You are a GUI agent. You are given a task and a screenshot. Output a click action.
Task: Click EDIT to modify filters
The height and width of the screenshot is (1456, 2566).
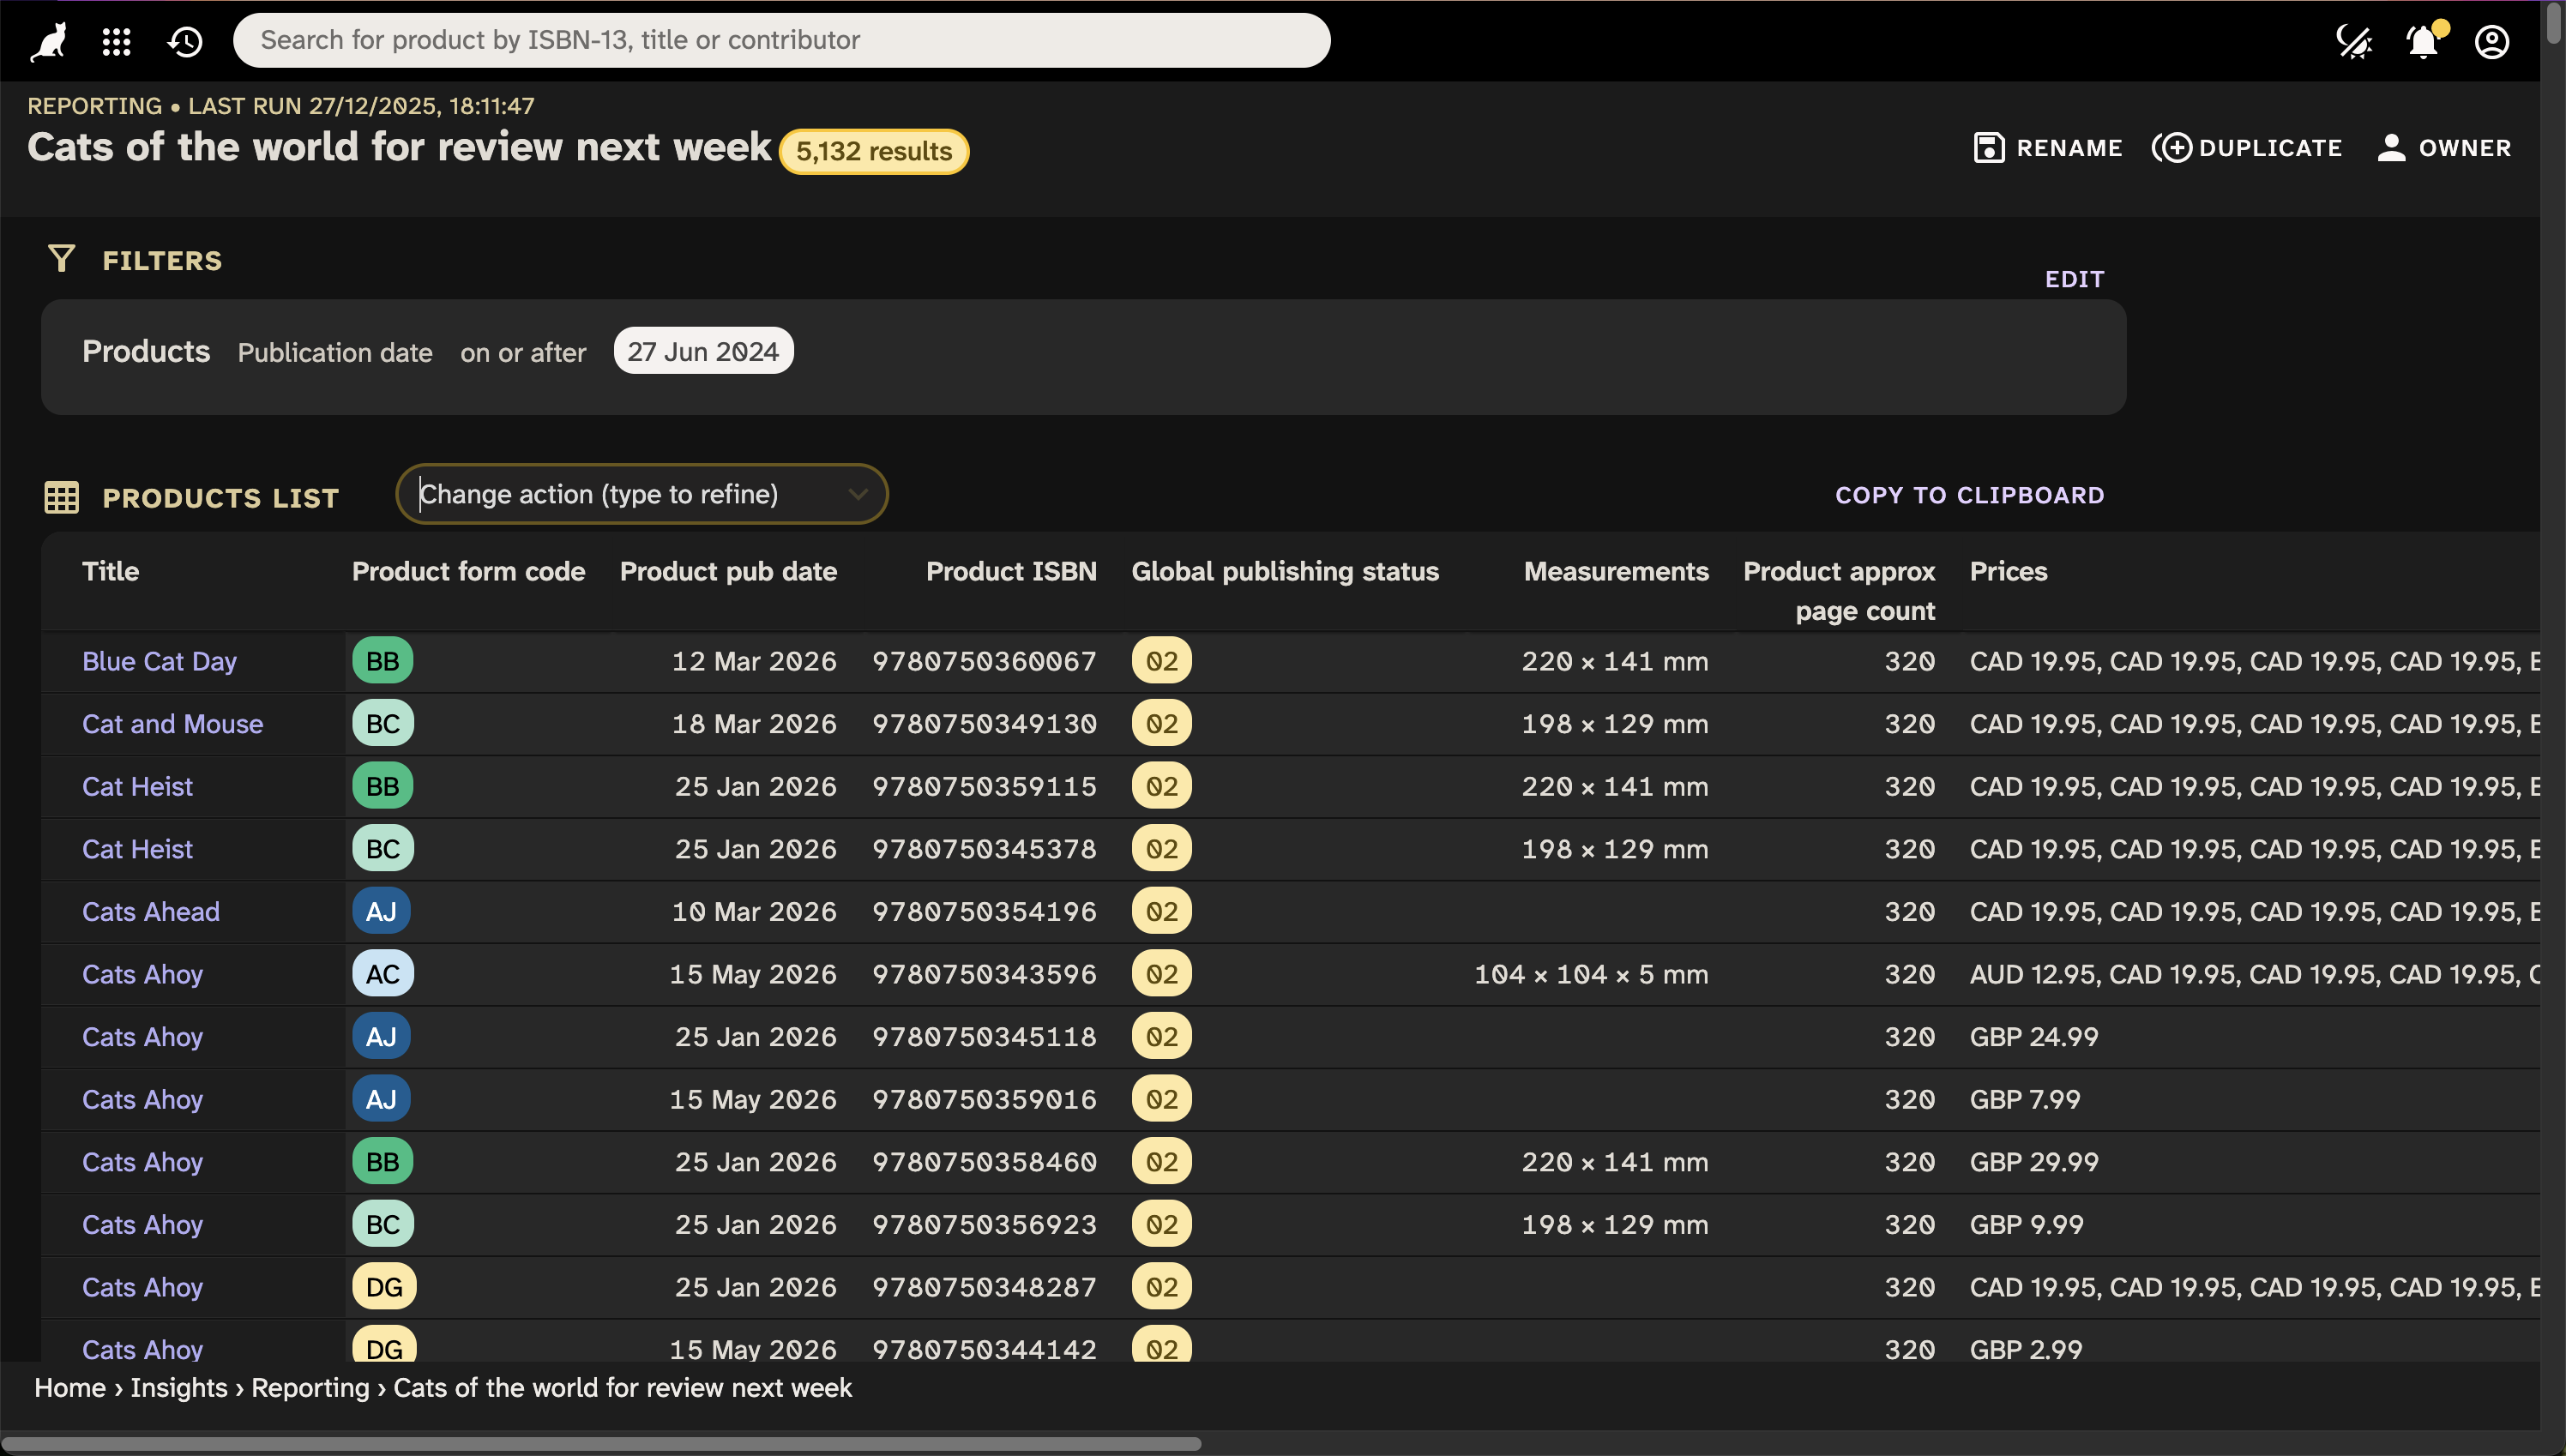point(2073,279)
